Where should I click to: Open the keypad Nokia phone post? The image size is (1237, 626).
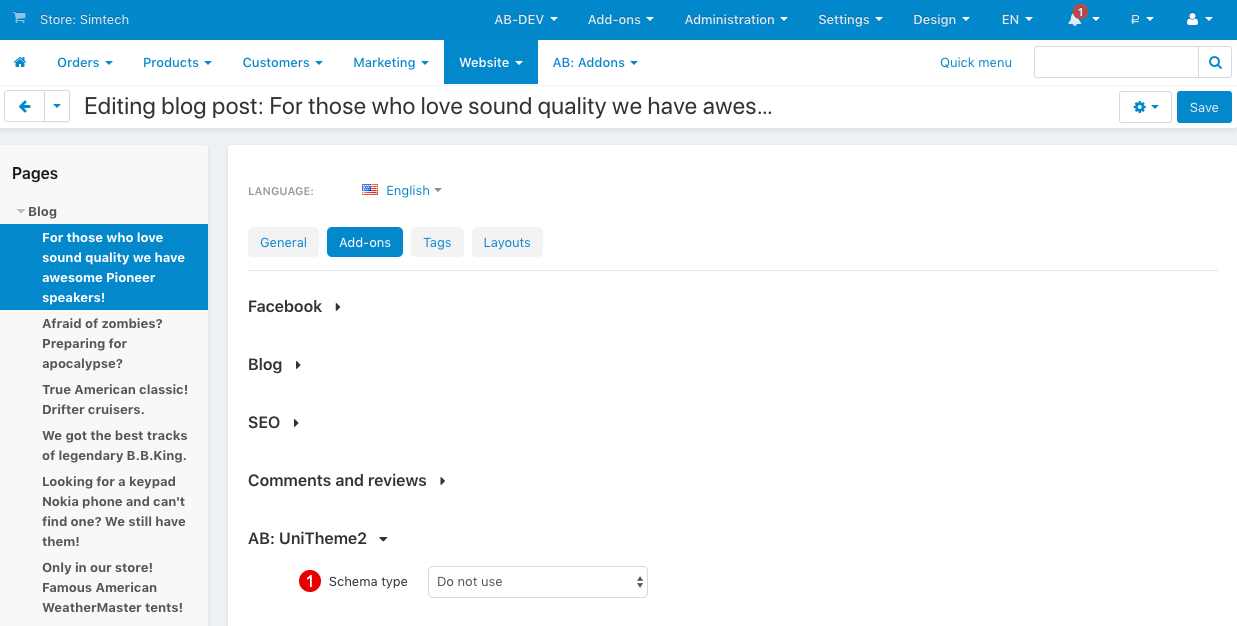point(113,511)
